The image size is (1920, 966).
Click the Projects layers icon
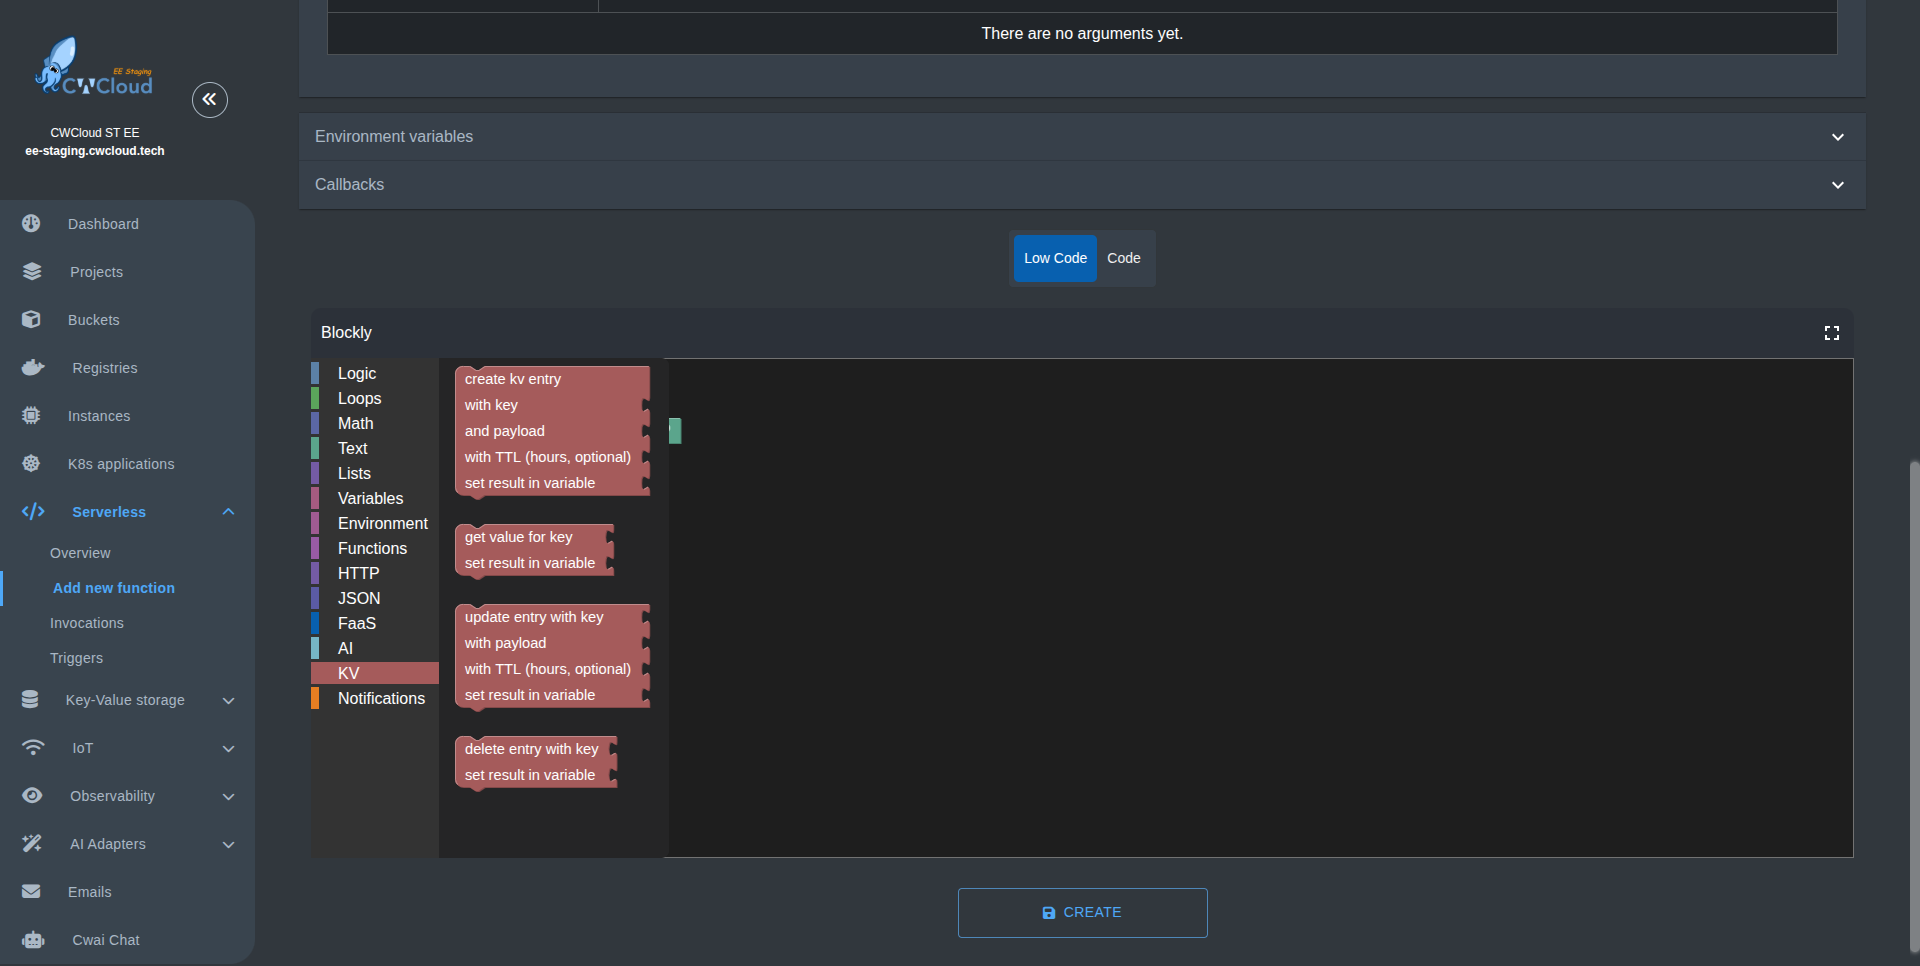coord(32,272)
